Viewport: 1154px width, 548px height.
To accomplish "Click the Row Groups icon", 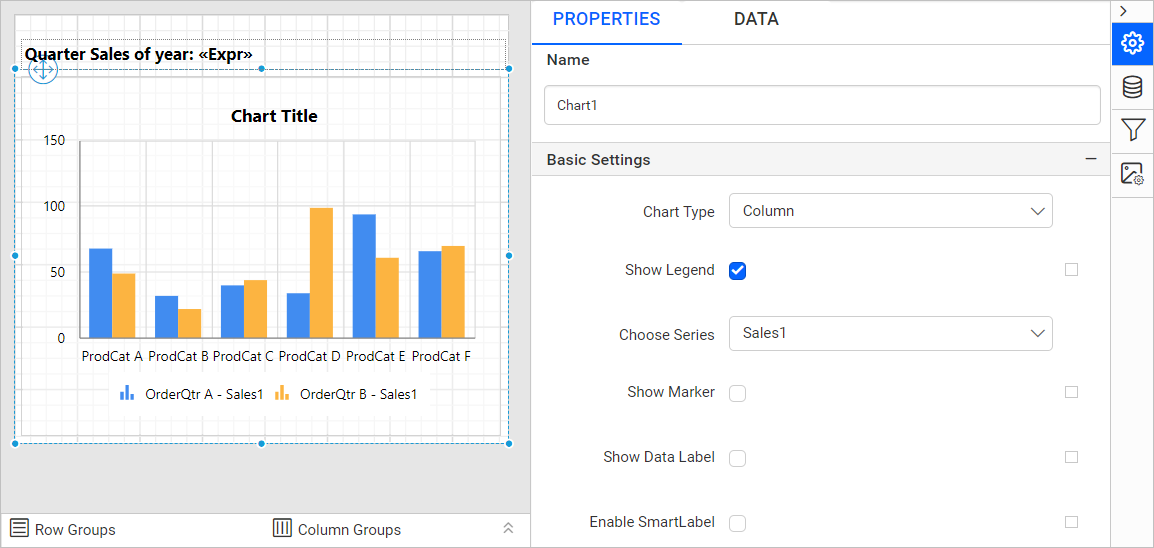I will [x=20, y=528].
